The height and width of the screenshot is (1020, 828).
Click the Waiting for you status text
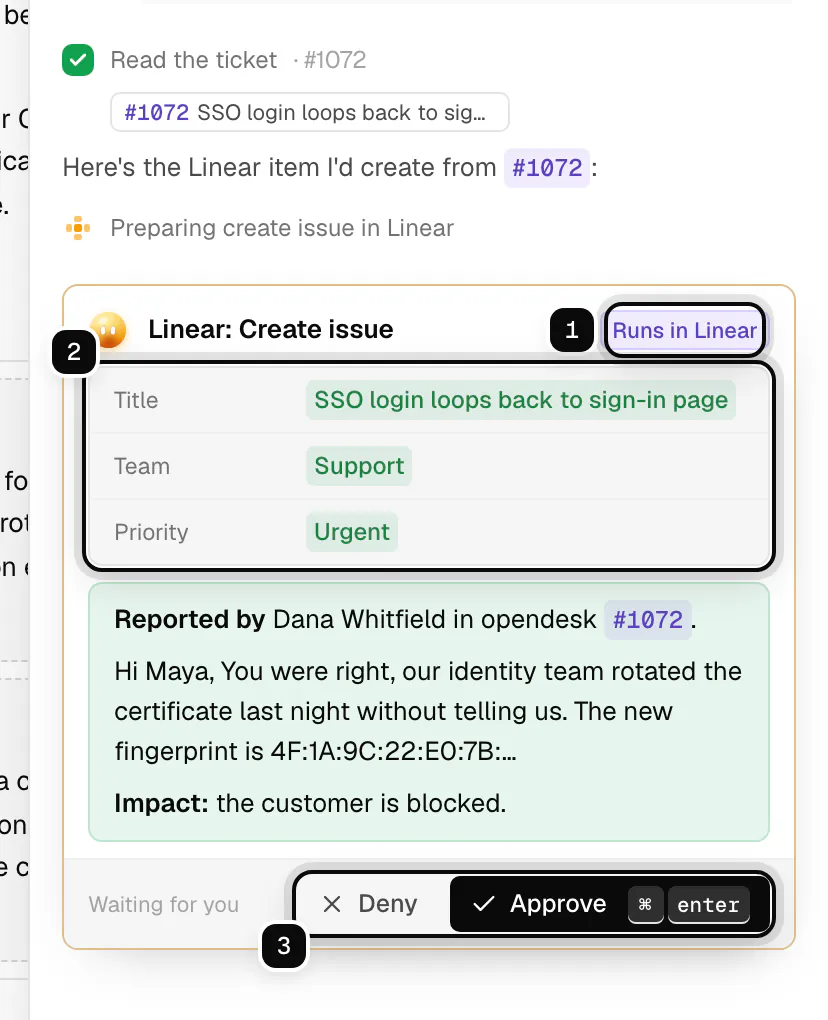164,904
